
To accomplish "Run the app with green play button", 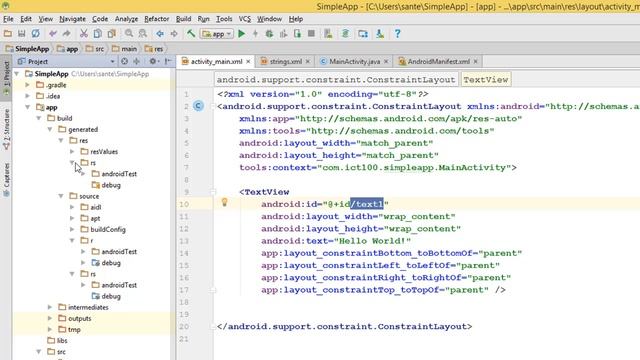I will coord(242,34).
